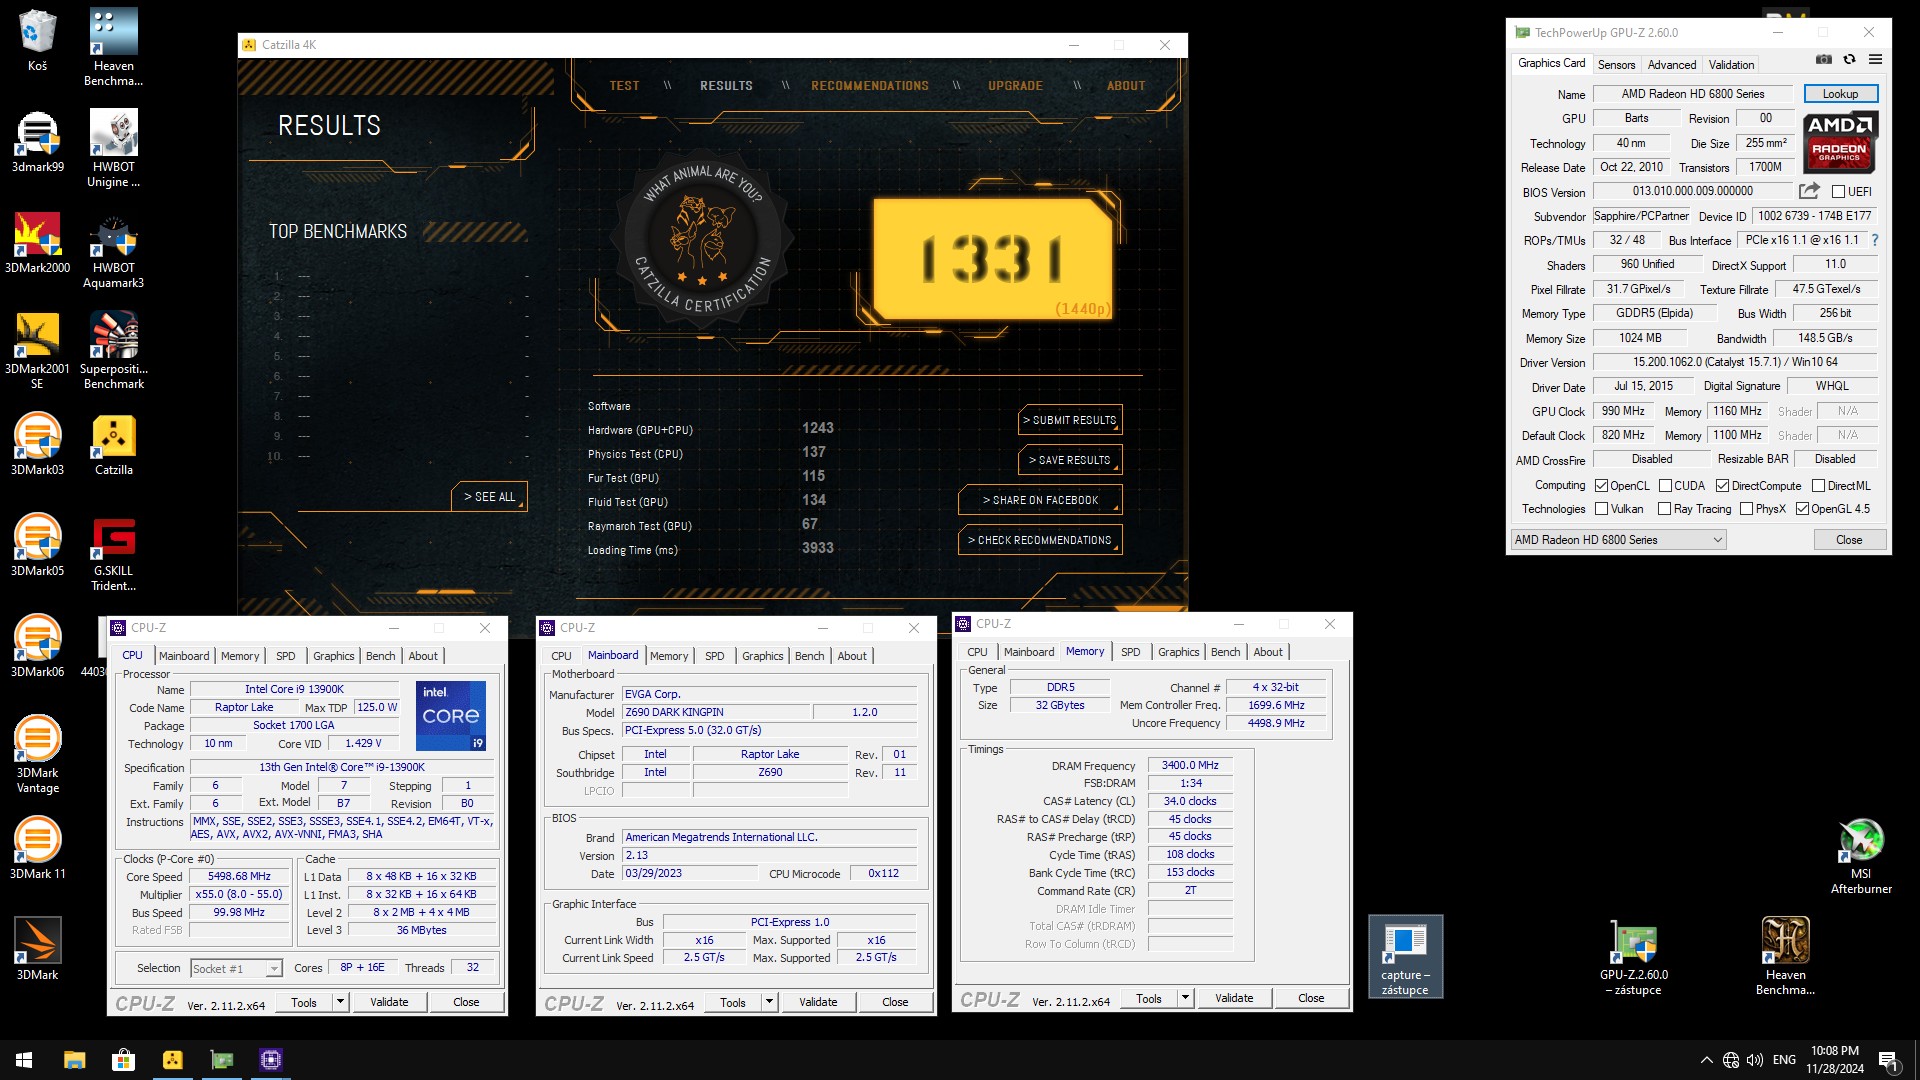Click bus interface question mark in GPU-Z
Viewport: 1920px width, 1080px height.
click(1874, 240)
